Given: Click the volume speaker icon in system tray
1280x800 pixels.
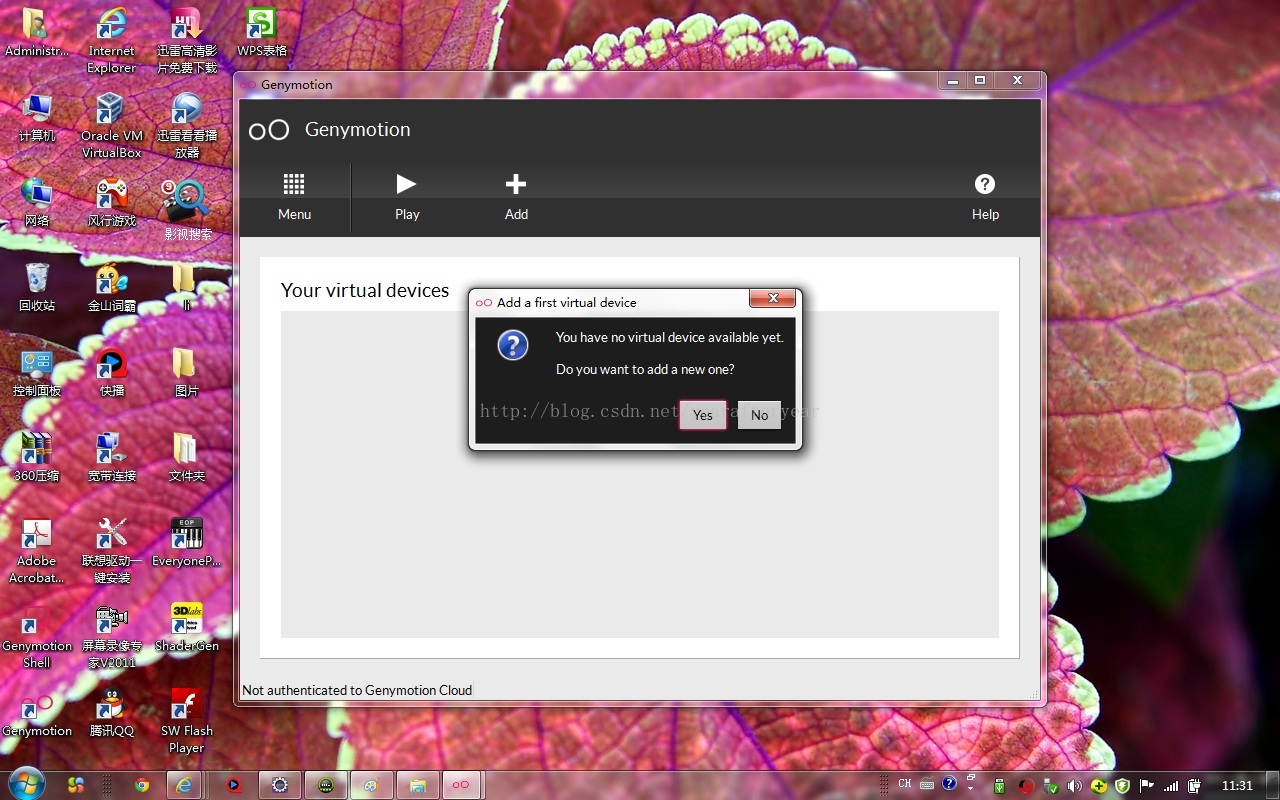Looking at the screenshot, I should pos(1075,786).
